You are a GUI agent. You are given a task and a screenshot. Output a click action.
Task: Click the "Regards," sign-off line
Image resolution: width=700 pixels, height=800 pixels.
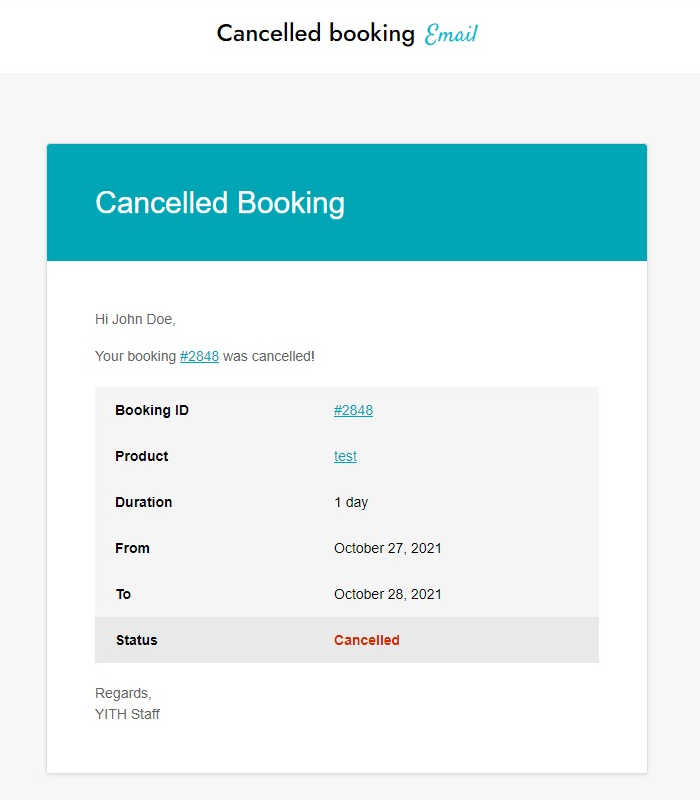(123, 693)
